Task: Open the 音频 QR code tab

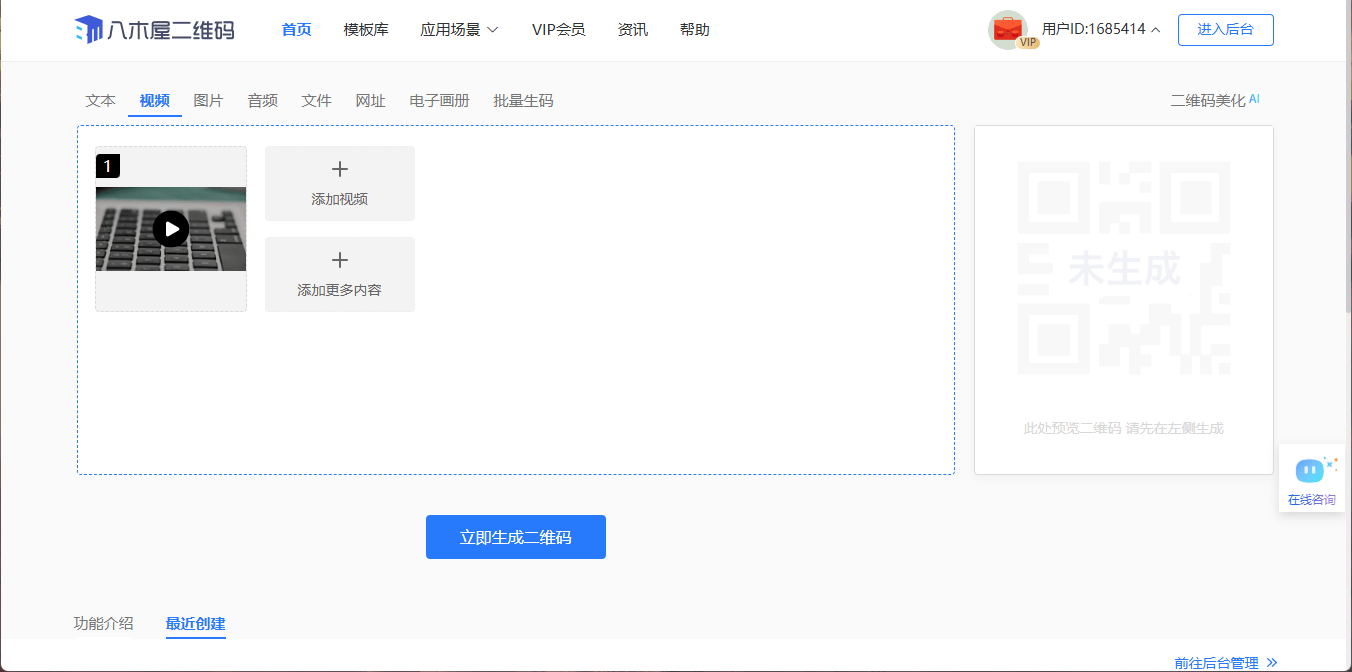Action: click(263, 101)
